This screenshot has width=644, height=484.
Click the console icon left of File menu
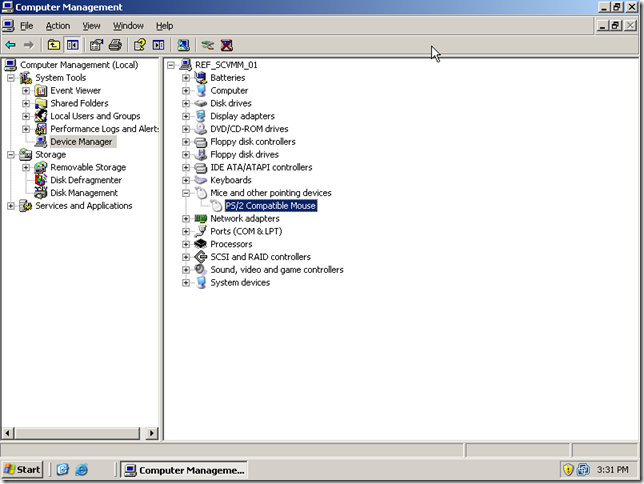point(8,26)
